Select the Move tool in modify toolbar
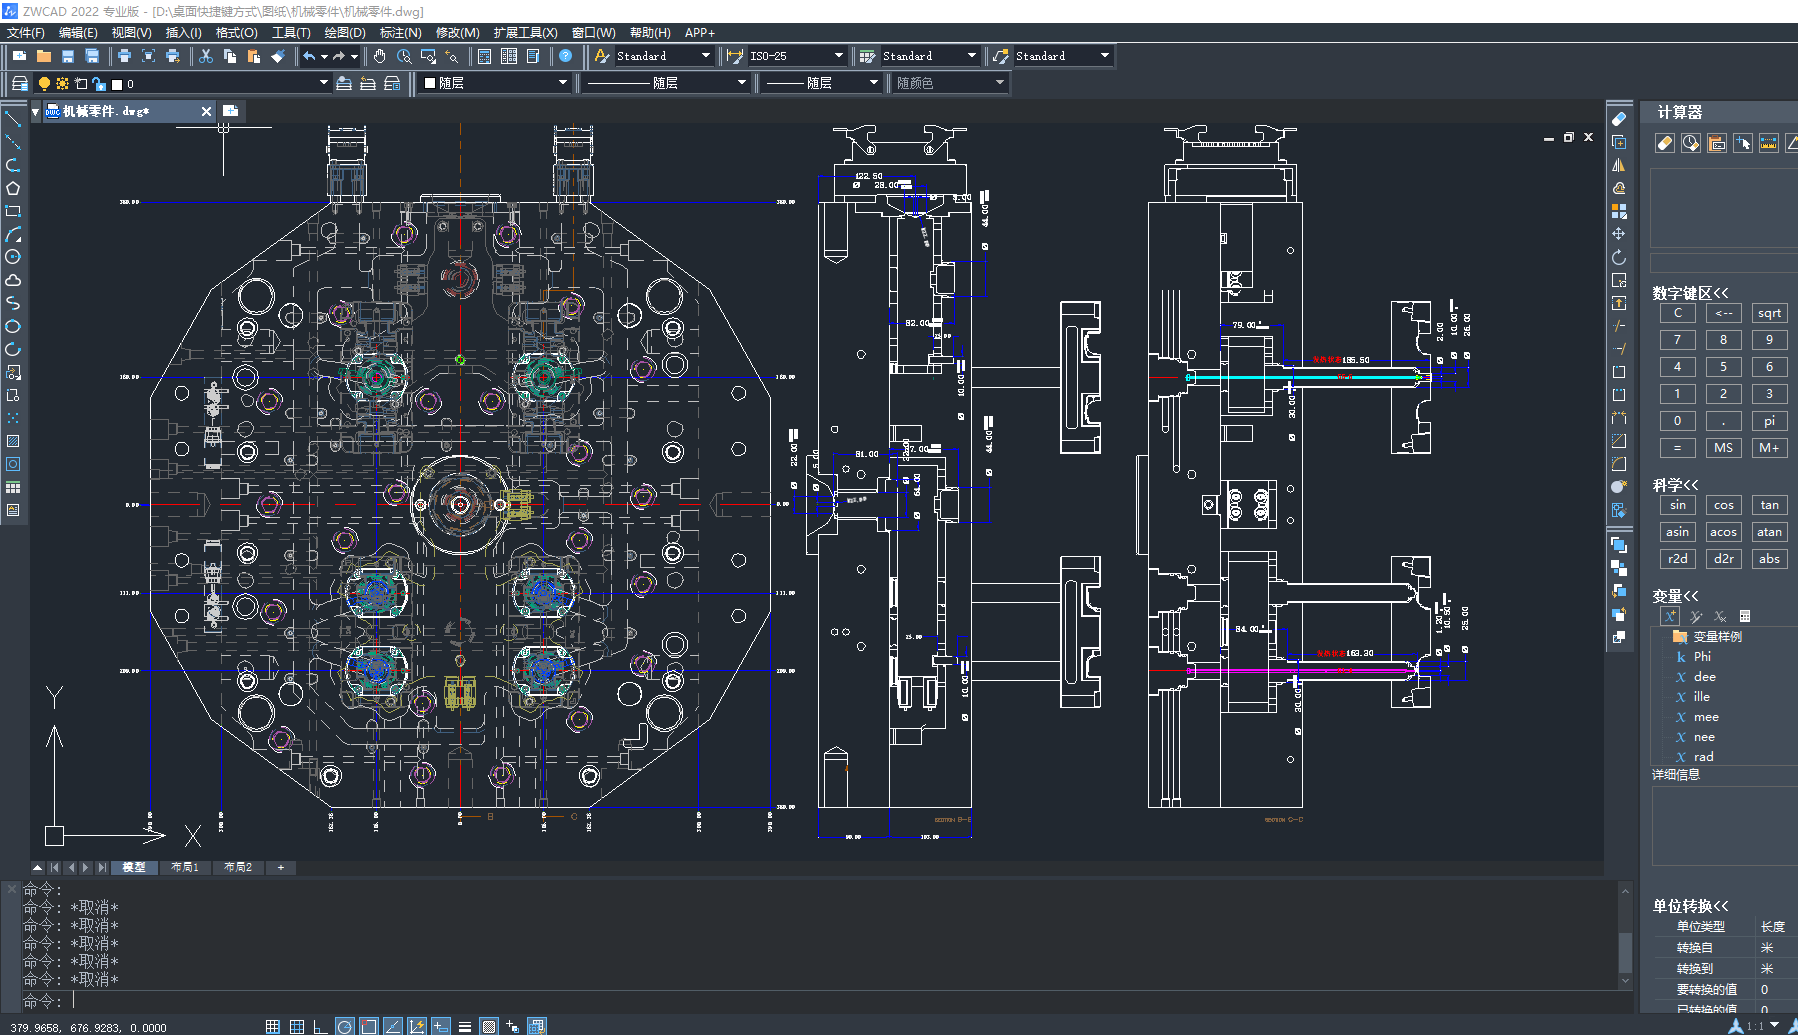 1618,234
